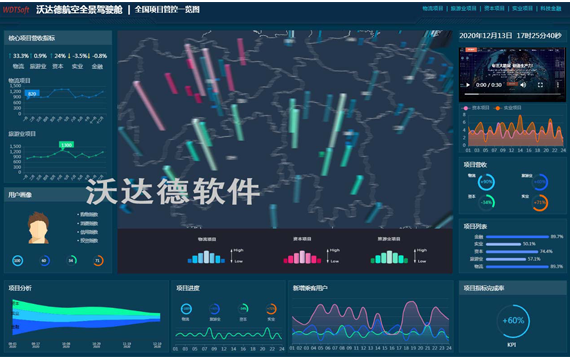Click the 24% 资本 indicator
This screenshot has height=360, width=570.
[x=57, y=61]
